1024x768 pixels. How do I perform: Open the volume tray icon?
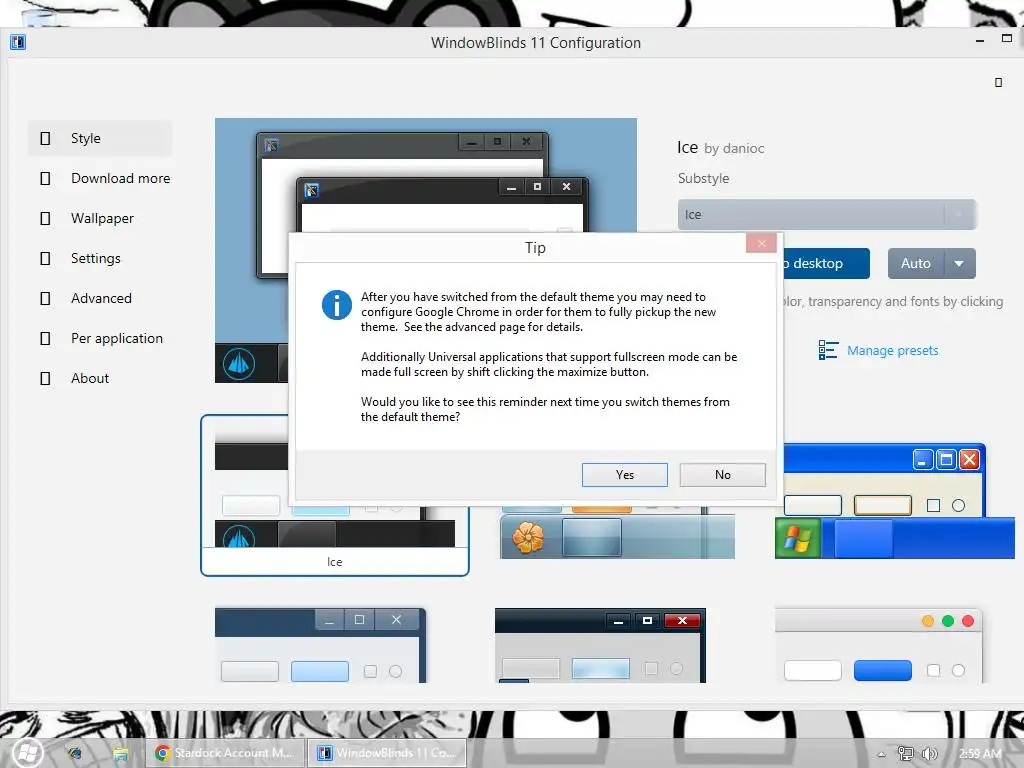tap(929, 754)
